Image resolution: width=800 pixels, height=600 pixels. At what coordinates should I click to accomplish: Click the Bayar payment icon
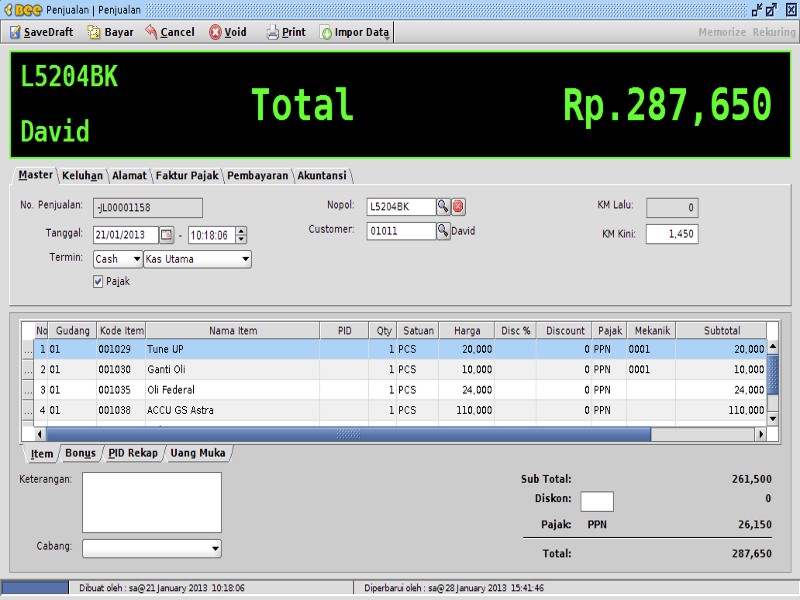coord(94,32)
